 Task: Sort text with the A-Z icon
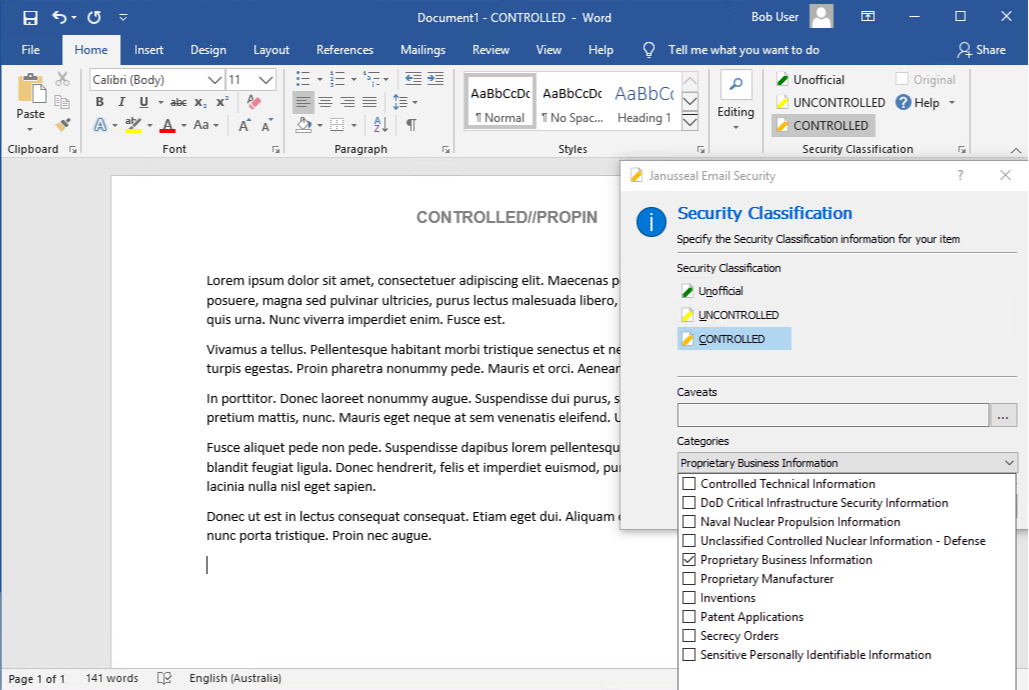(x=381, y=124)
